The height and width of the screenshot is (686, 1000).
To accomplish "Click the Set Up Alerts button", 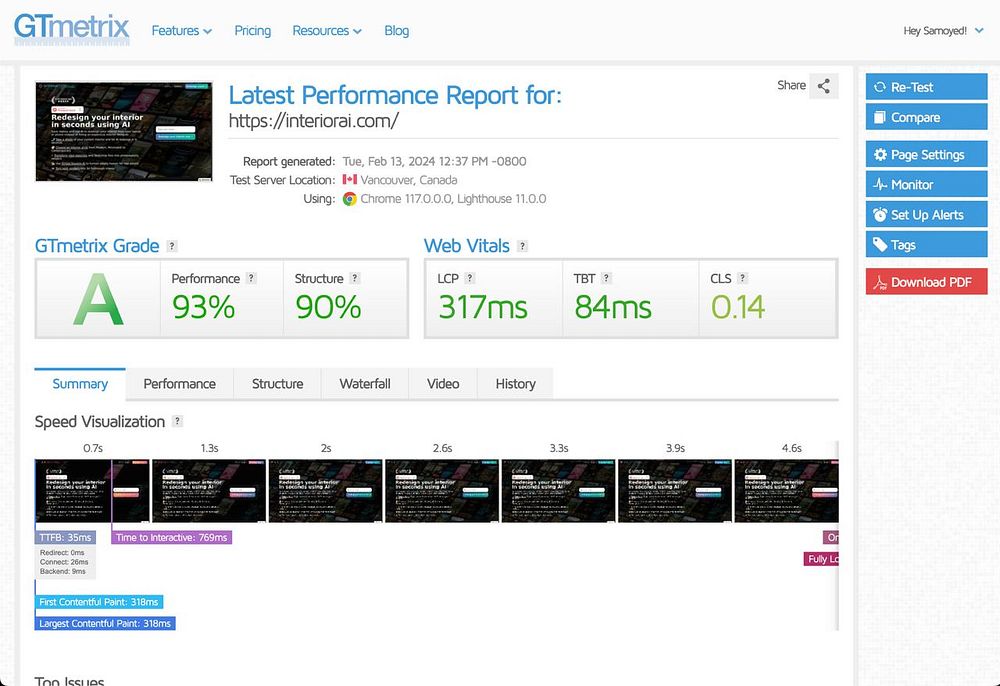I will (x=926, y=214).
